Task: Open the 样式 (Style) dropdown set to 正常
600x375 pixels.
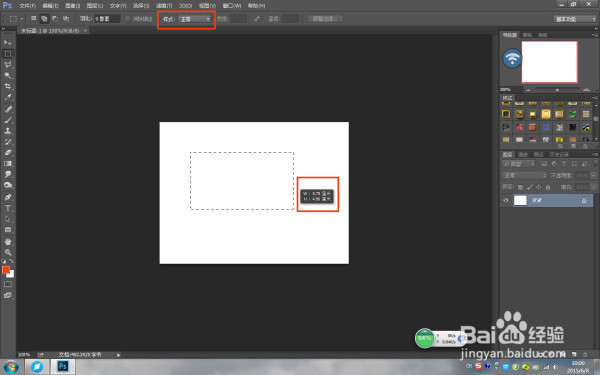Action: tap(195, 19)
